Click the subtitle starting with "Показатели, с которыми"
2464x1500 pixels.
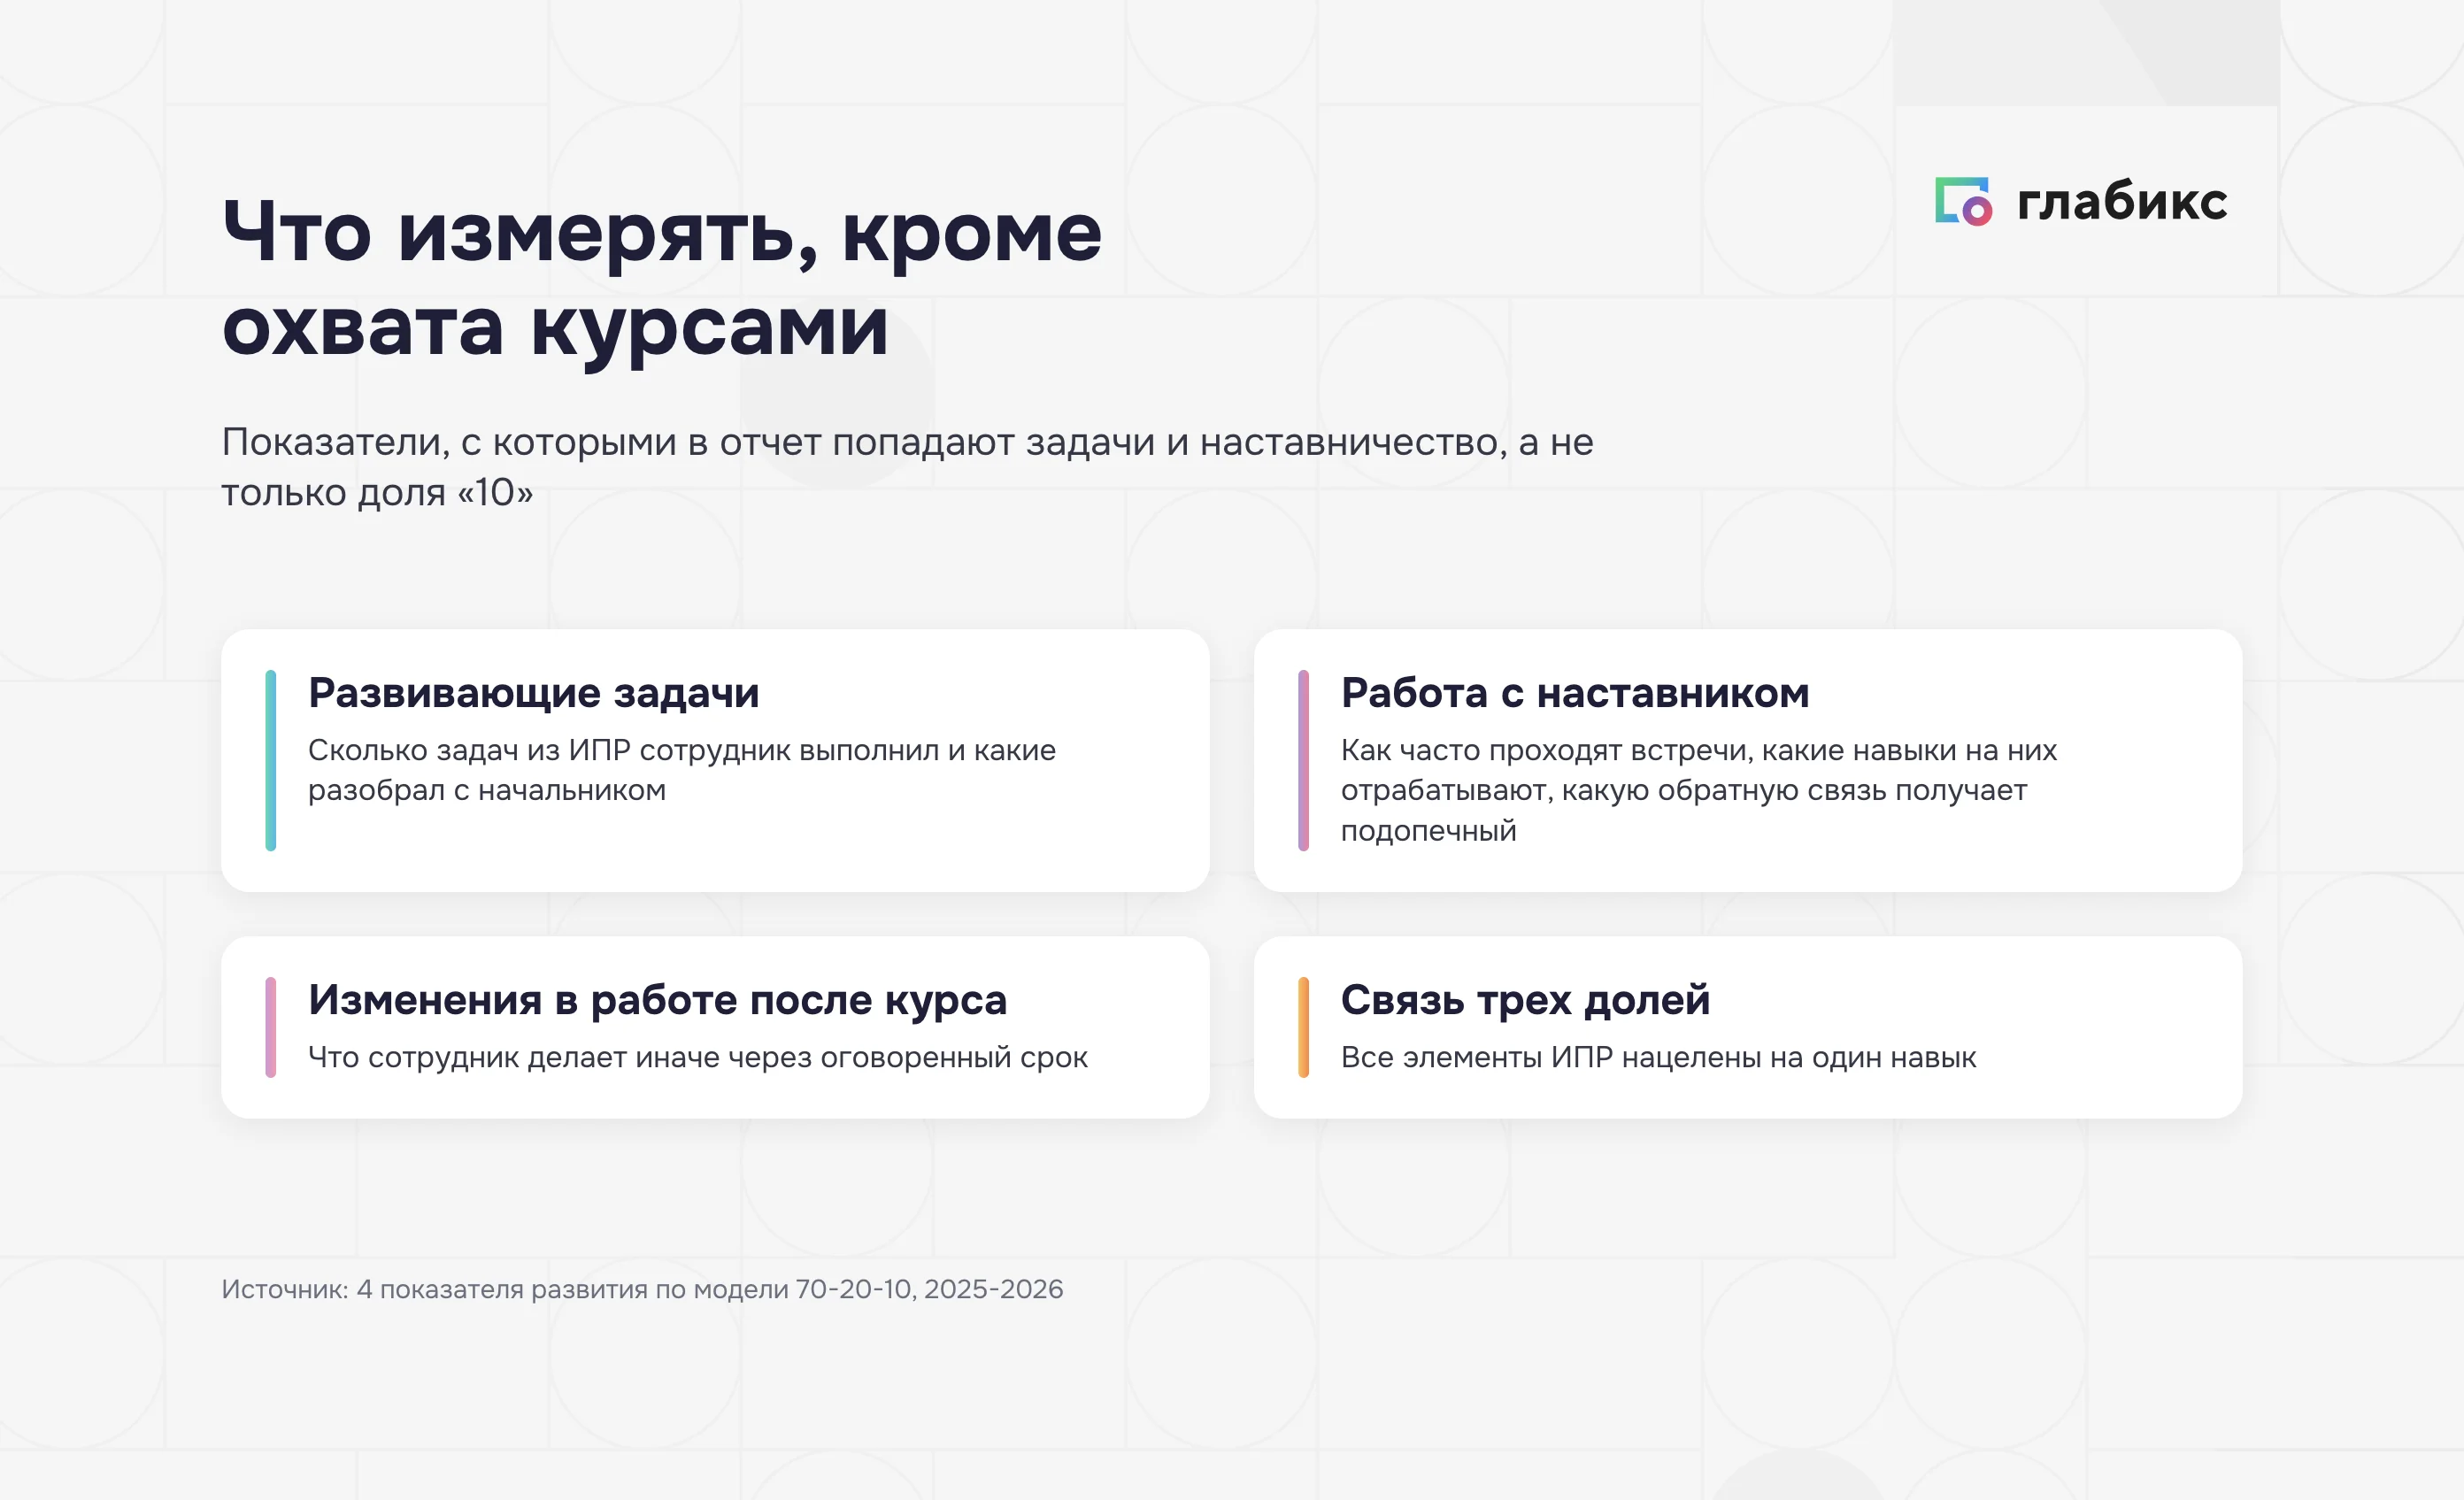pos(907,467)
